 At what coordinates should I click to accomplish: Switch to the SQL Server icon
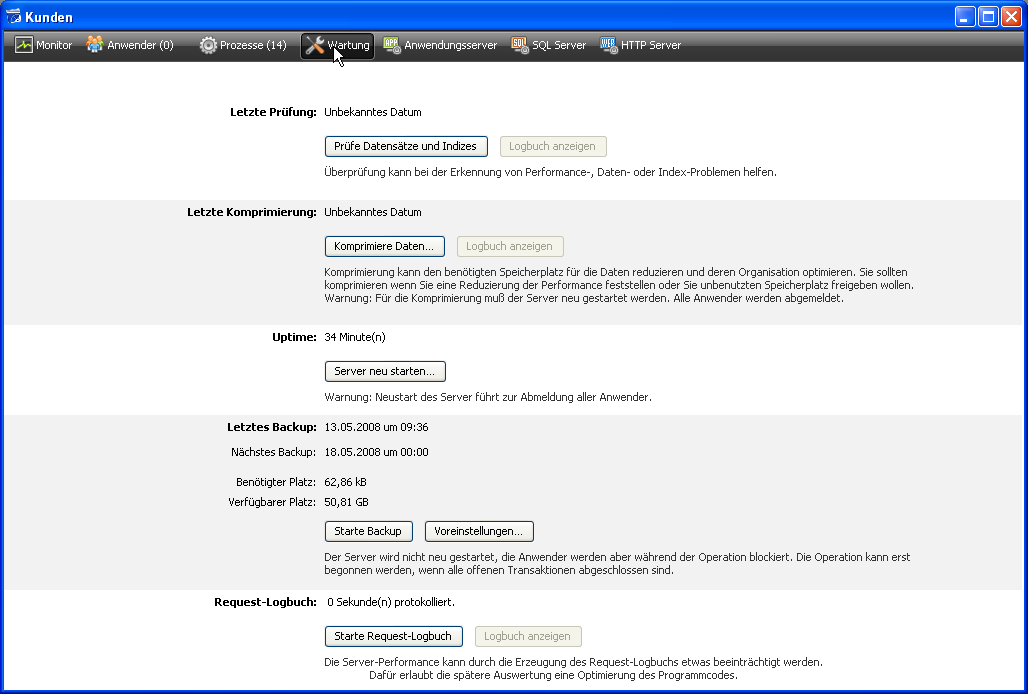(520, 45)
